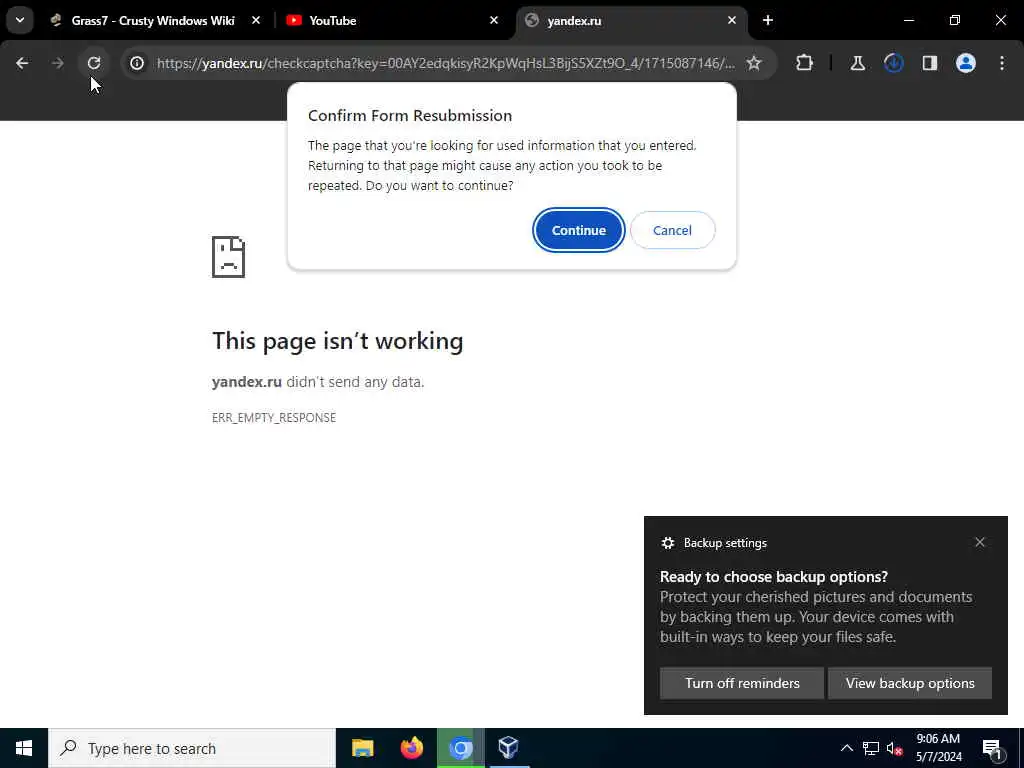
Task: Open the profile avatar menu
Action: tap(965, 63)
